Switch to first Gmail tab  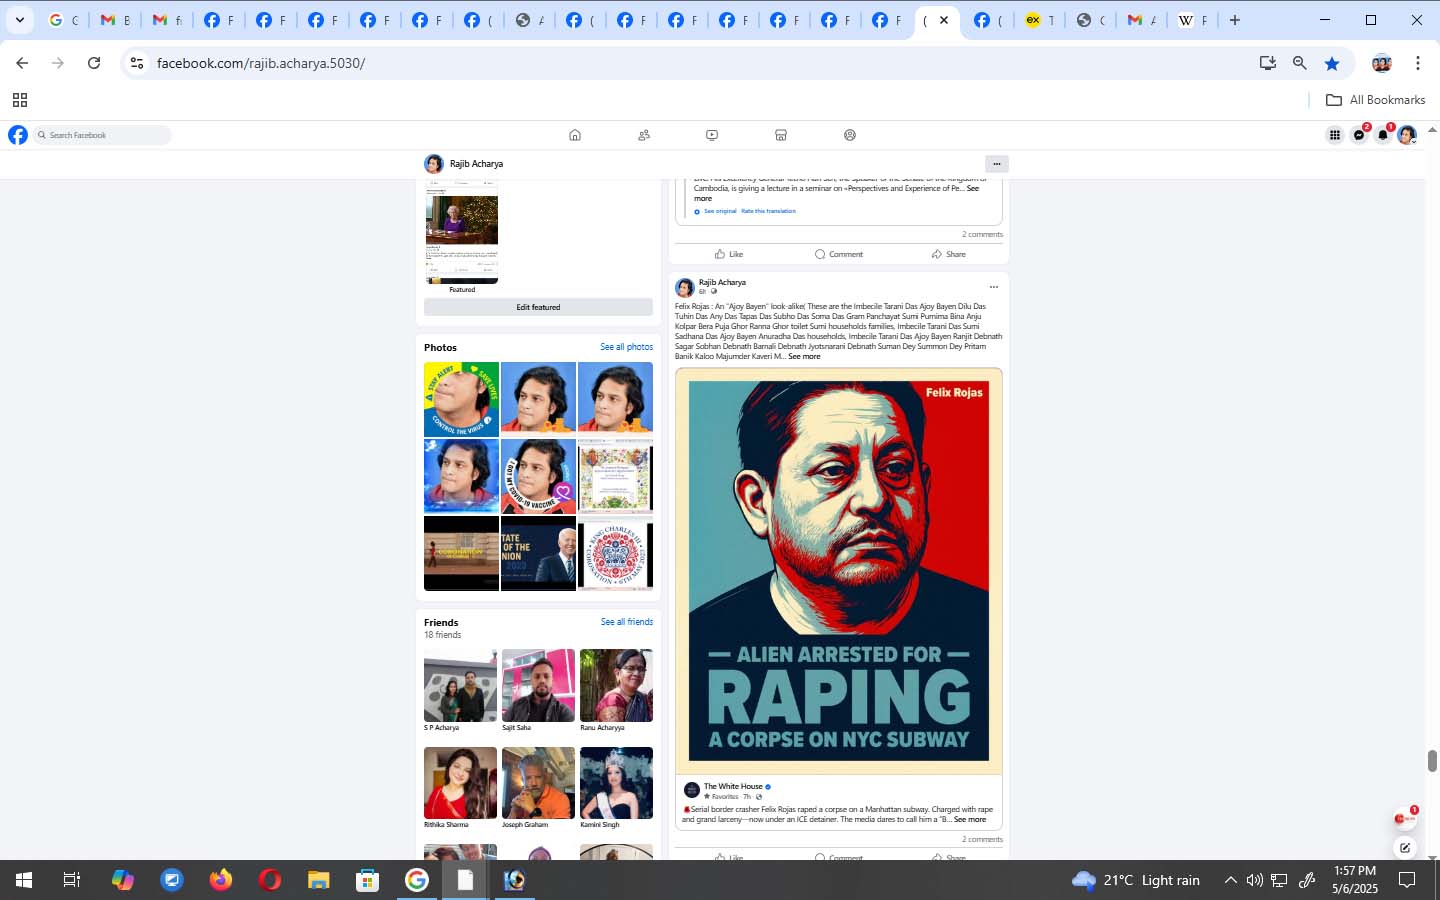(x=114, y=20)
